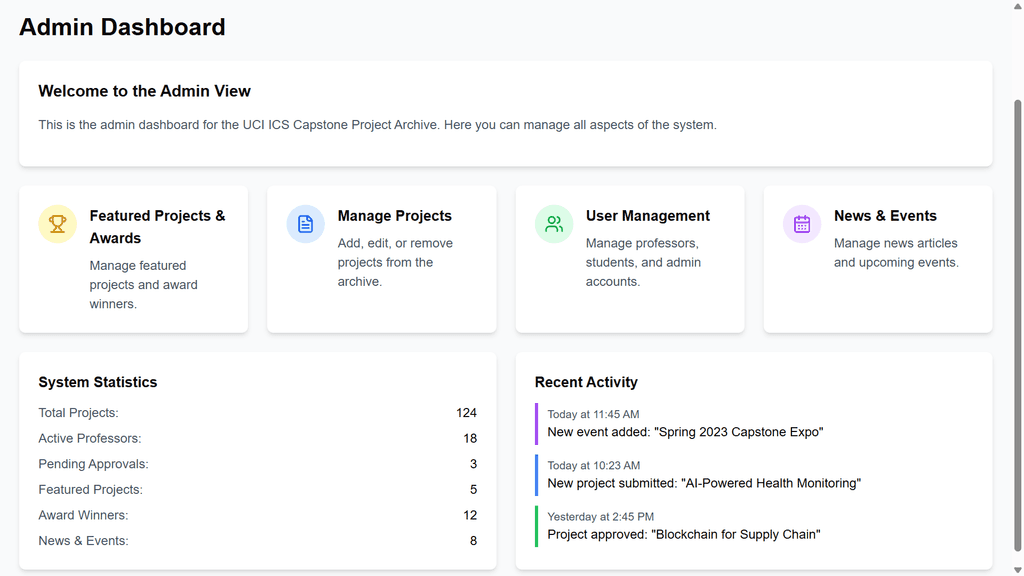The image size is (1024, 576).
Task: Select the "Spring 2023 Capstone Expo" activity entry
Action: 684,432
